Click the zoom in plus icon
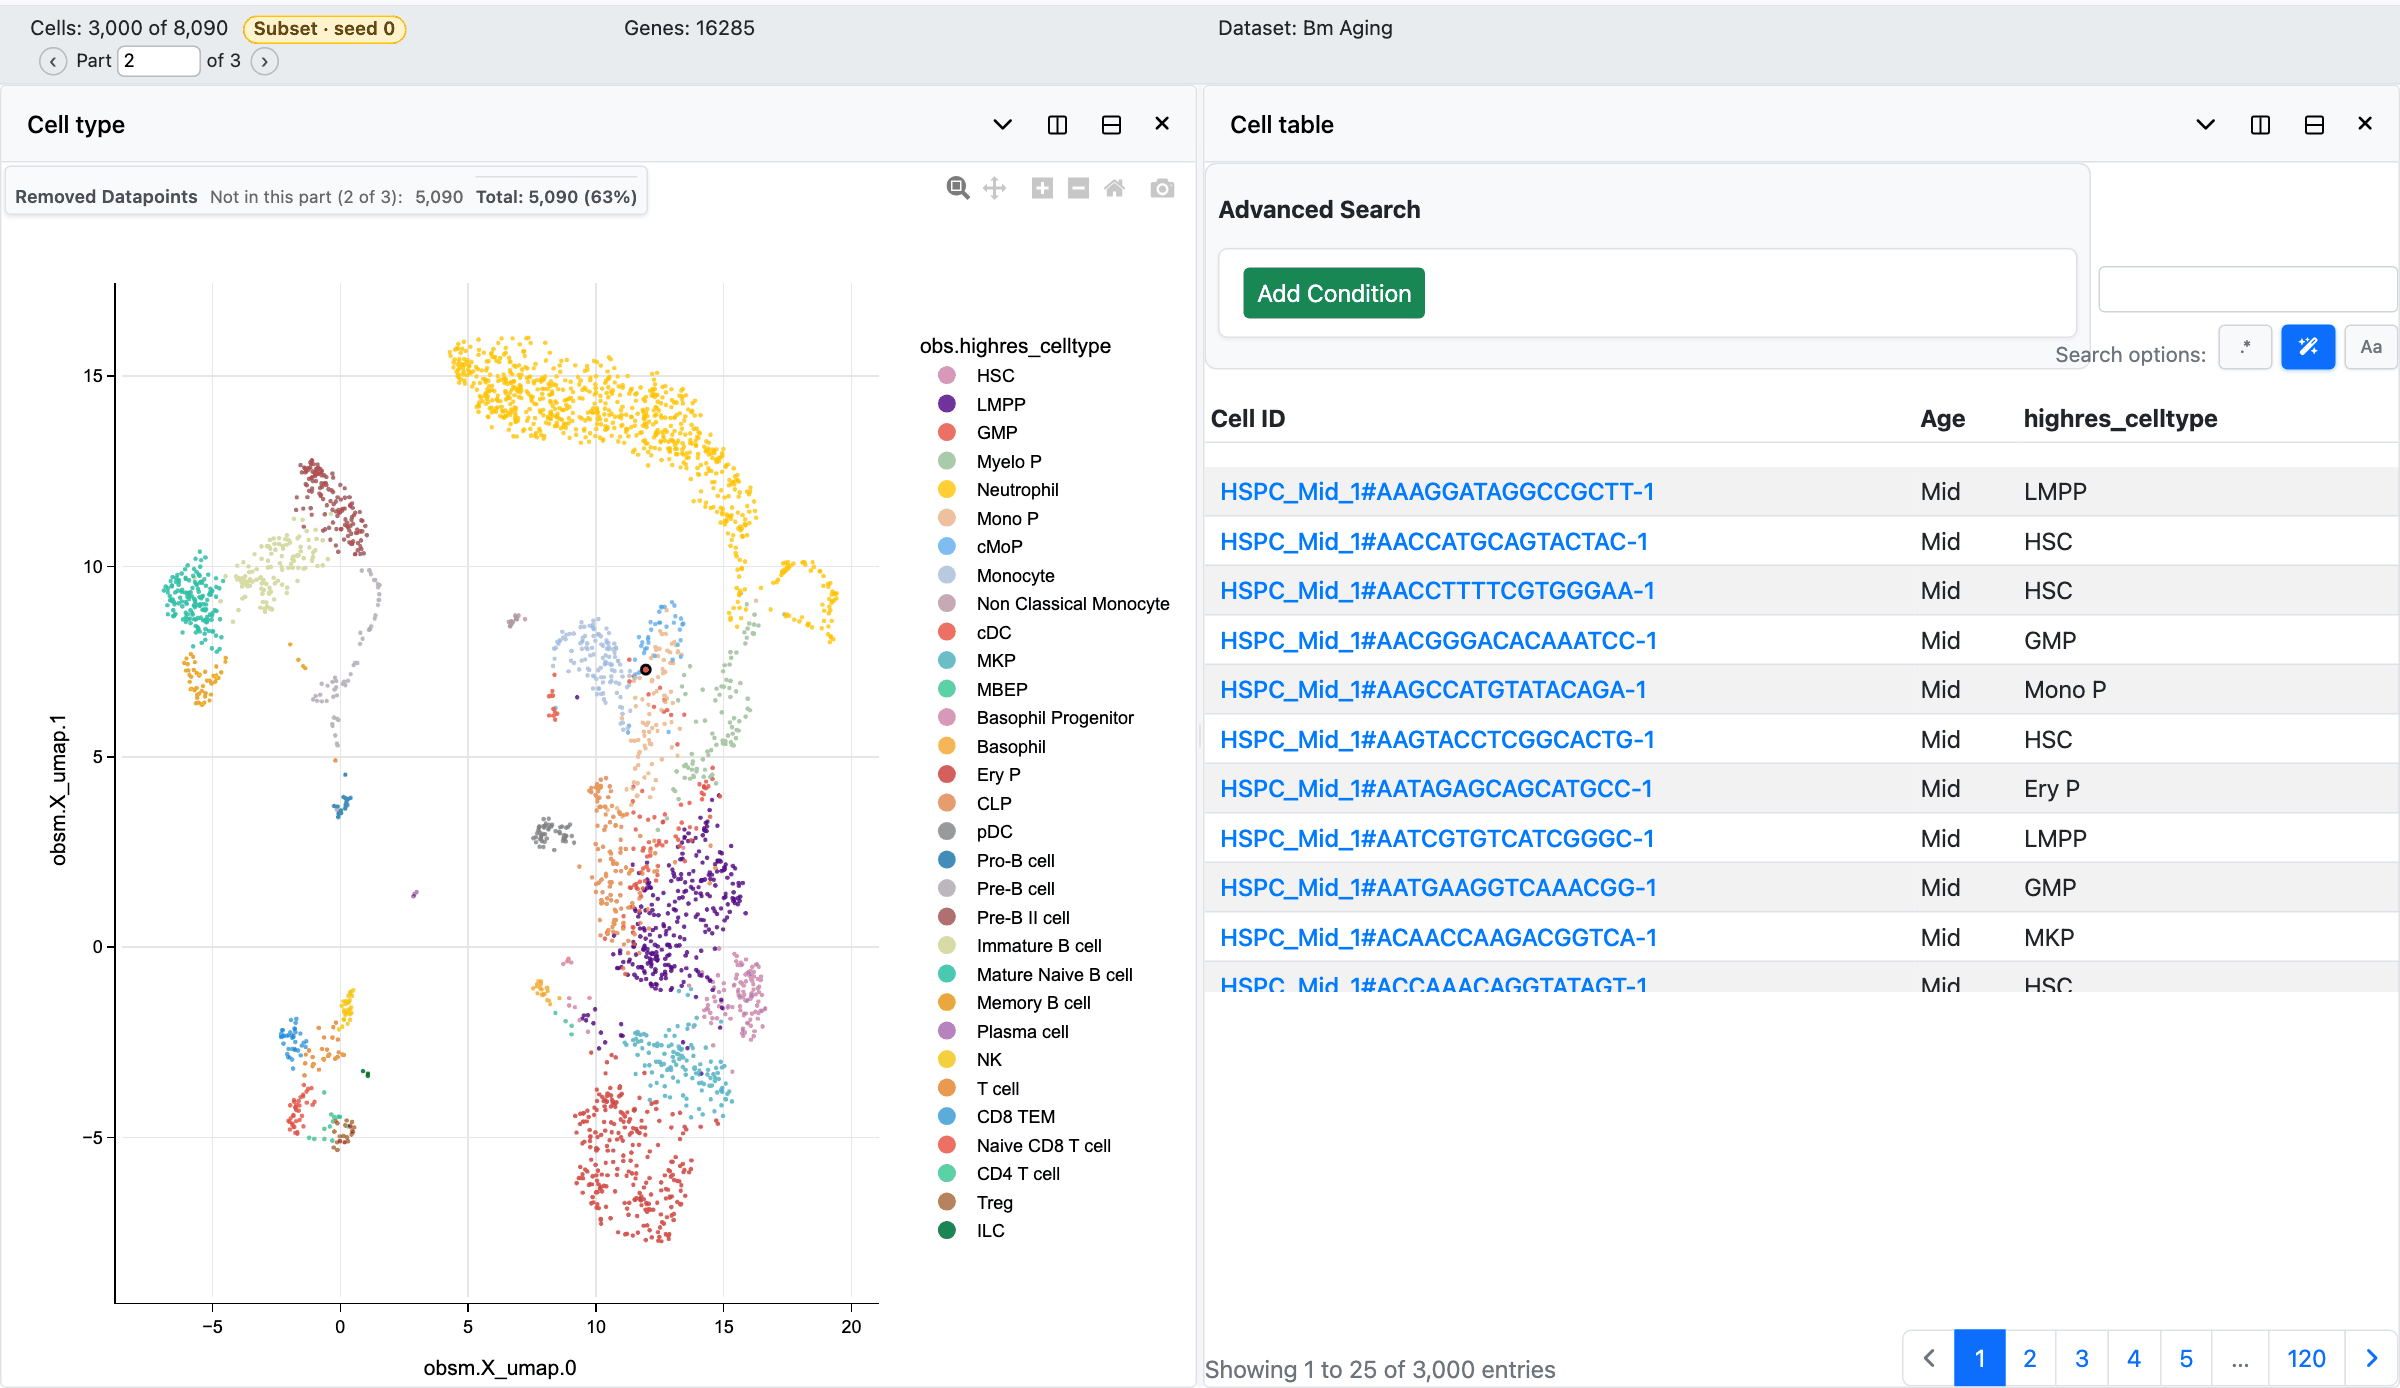 point(1042,188)
